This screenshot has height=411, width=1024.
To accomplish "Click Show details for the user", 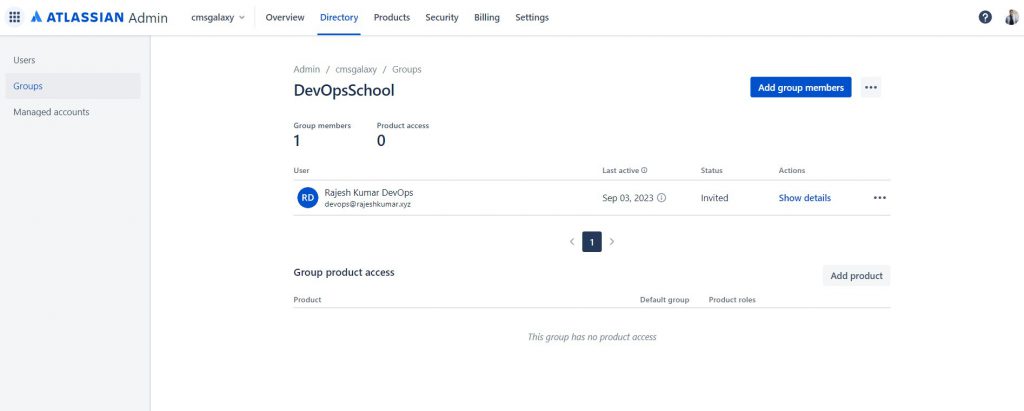I will pyautogui.click(x=804, y=198).
